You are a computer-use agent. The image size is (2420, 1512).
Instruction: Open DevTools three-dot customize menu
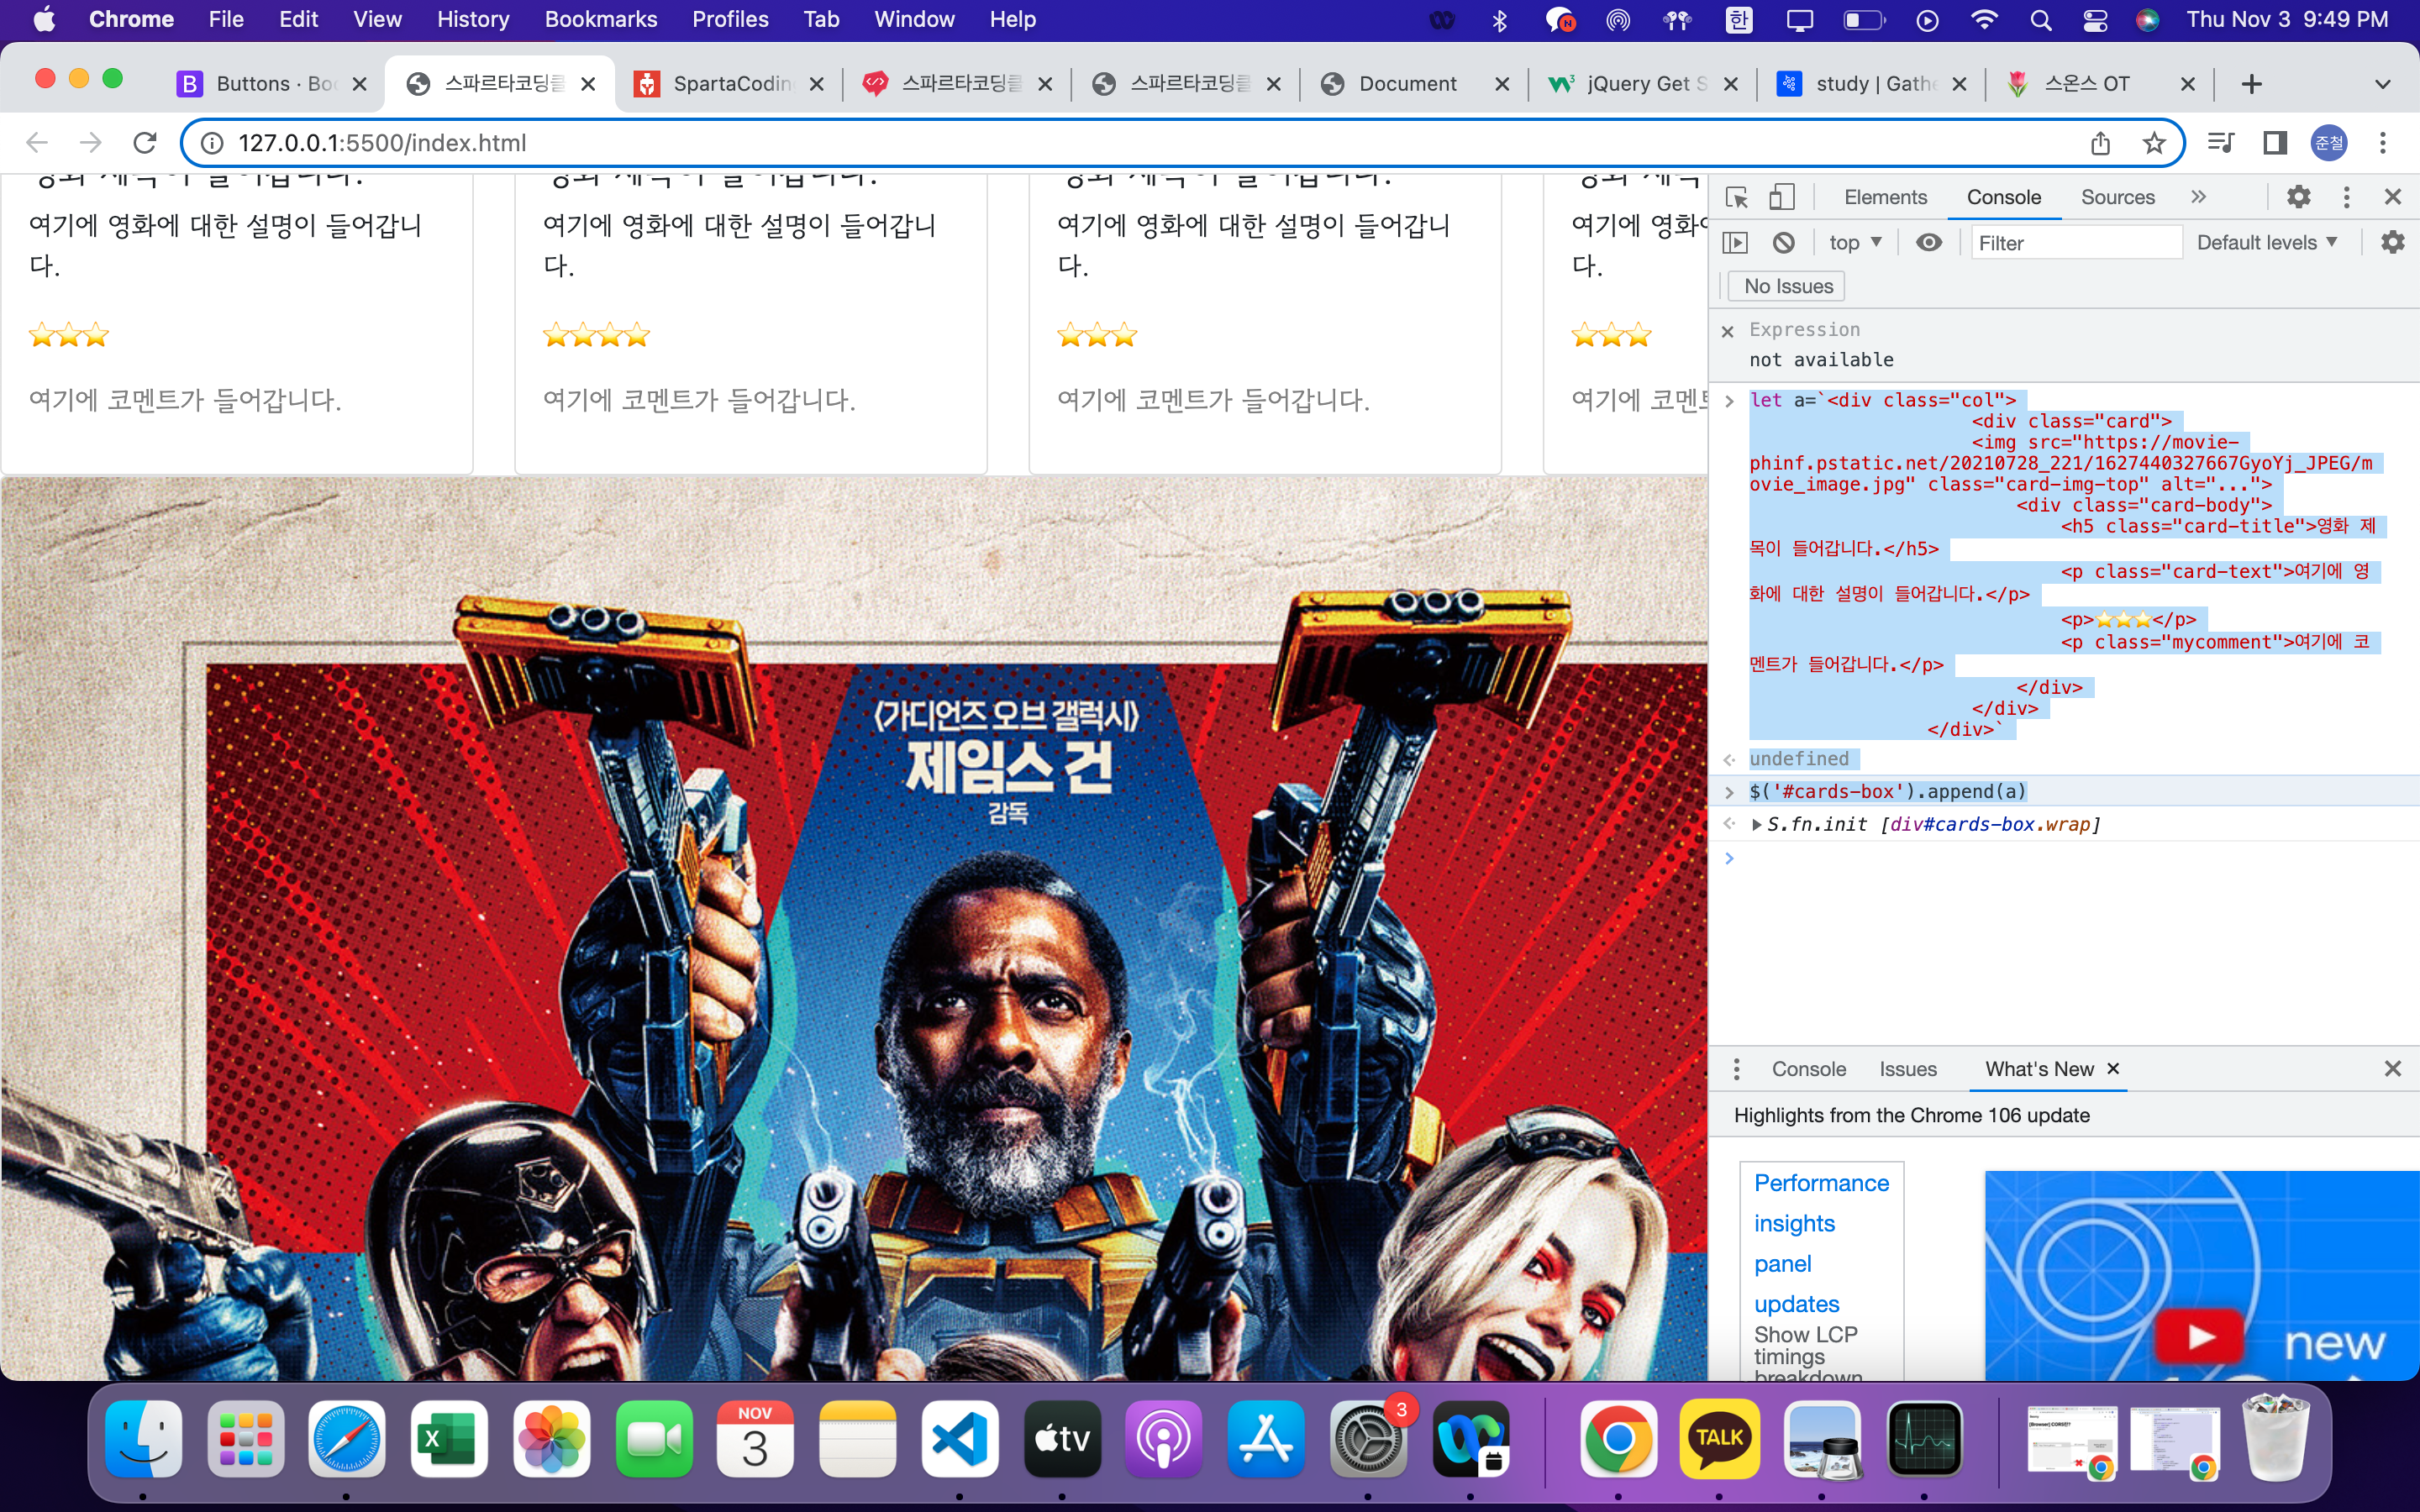pyautogui.click(x=2346, y=197)
